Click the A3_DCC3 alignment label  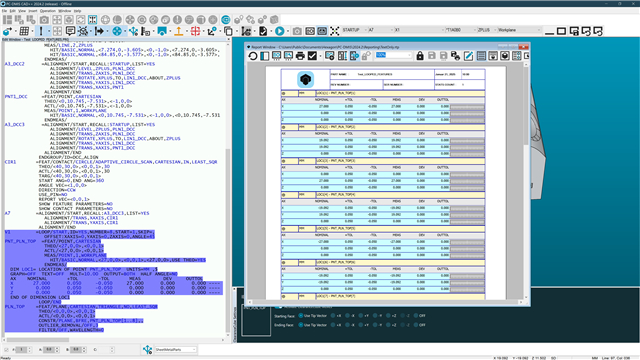(15, 124)
